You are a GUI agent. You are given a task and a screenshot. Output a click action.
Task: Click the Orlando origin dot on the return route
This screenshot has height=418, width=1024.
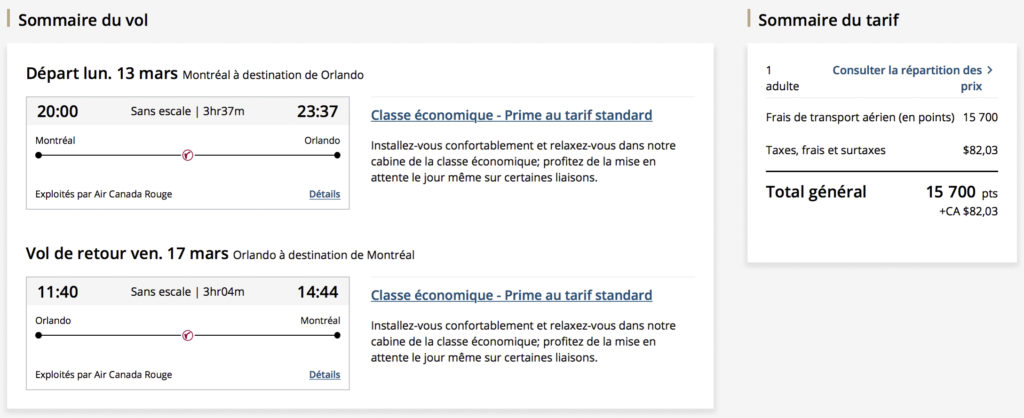point(39,336)
